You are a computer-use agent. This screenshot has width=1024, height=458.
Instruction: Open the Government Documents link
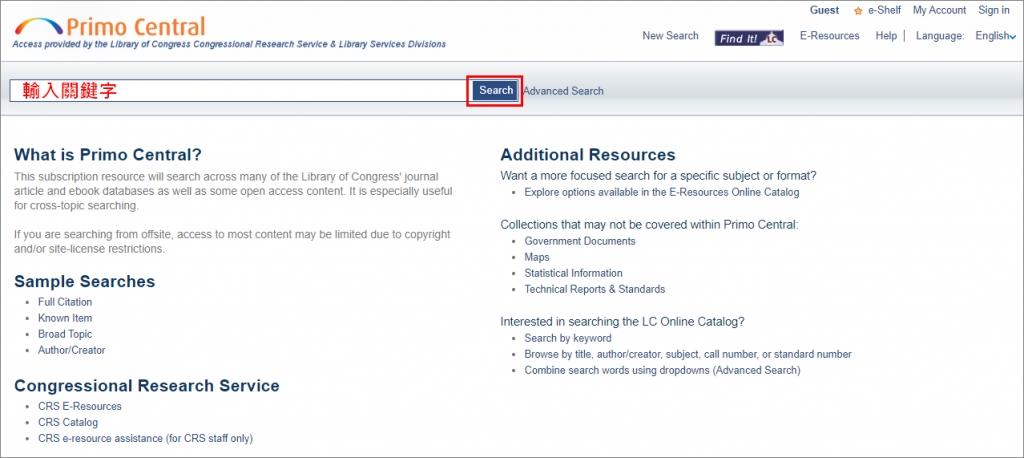click(580, 241)
